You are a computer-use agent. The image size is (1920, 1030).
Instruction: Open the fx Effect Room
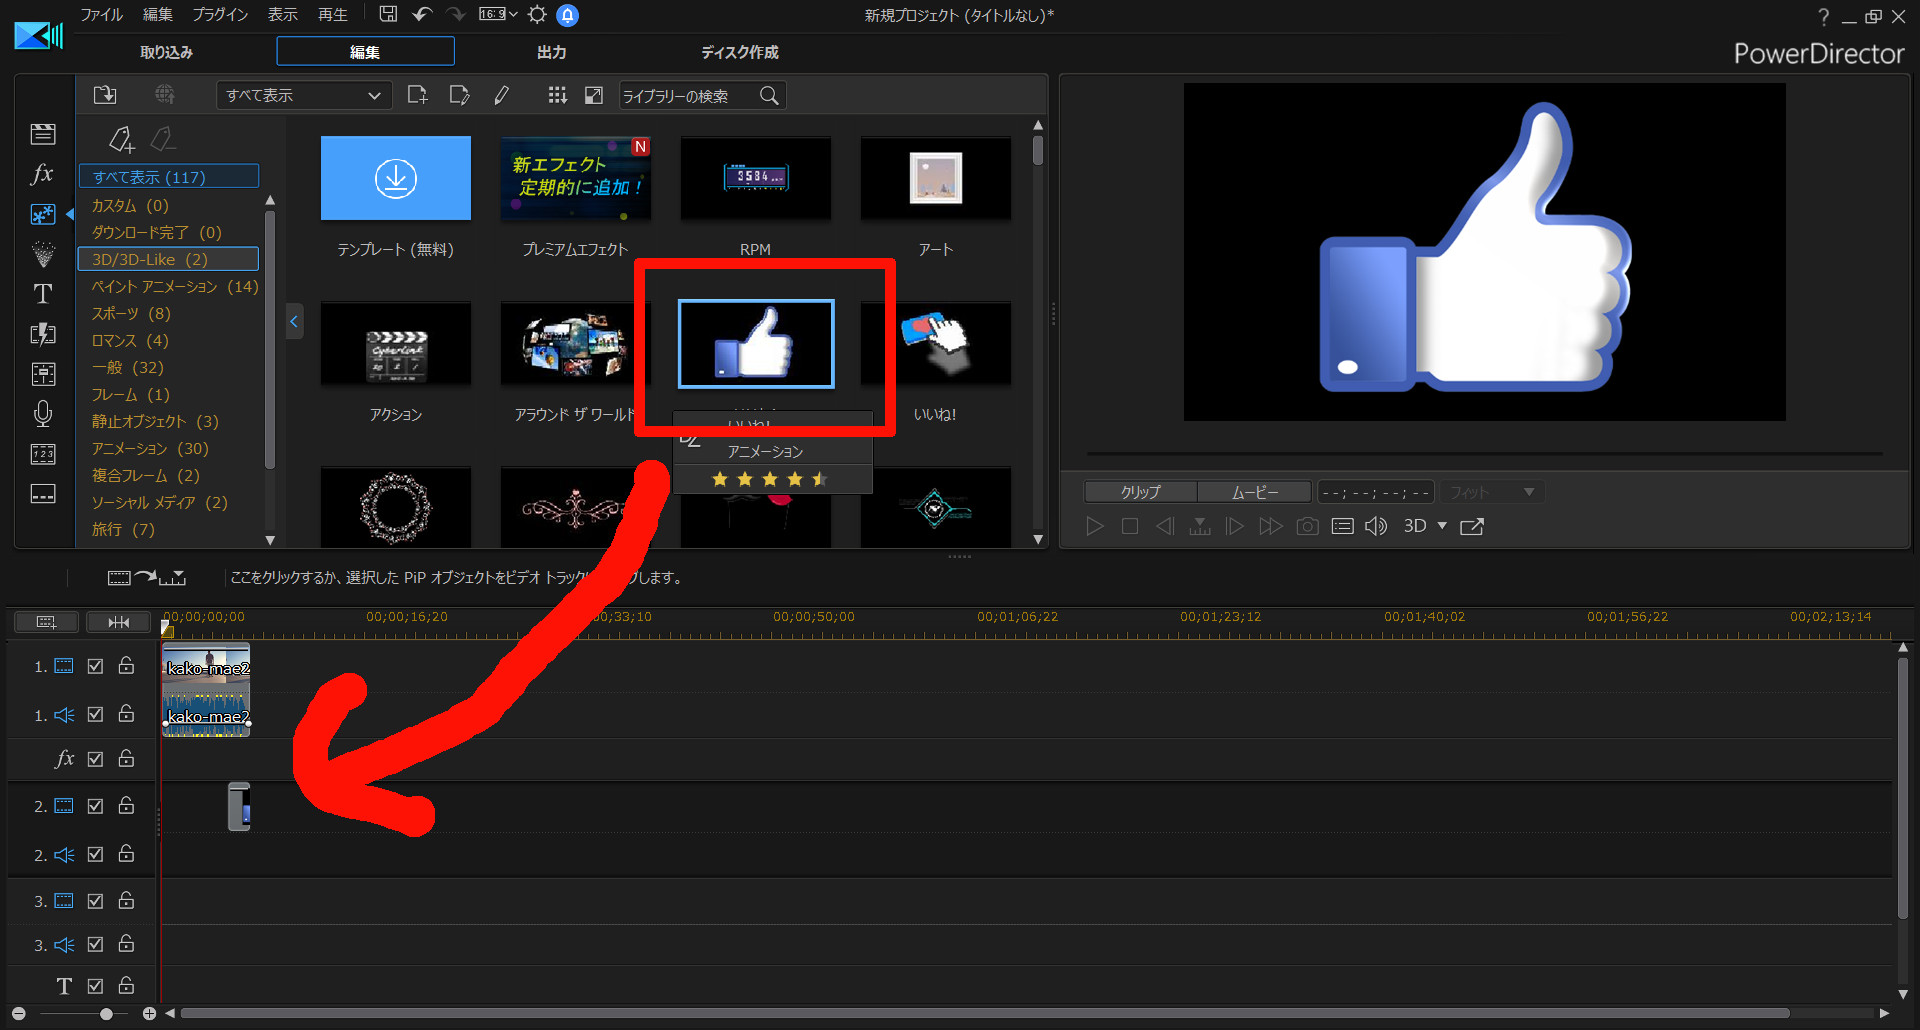[x=42, y=174]
